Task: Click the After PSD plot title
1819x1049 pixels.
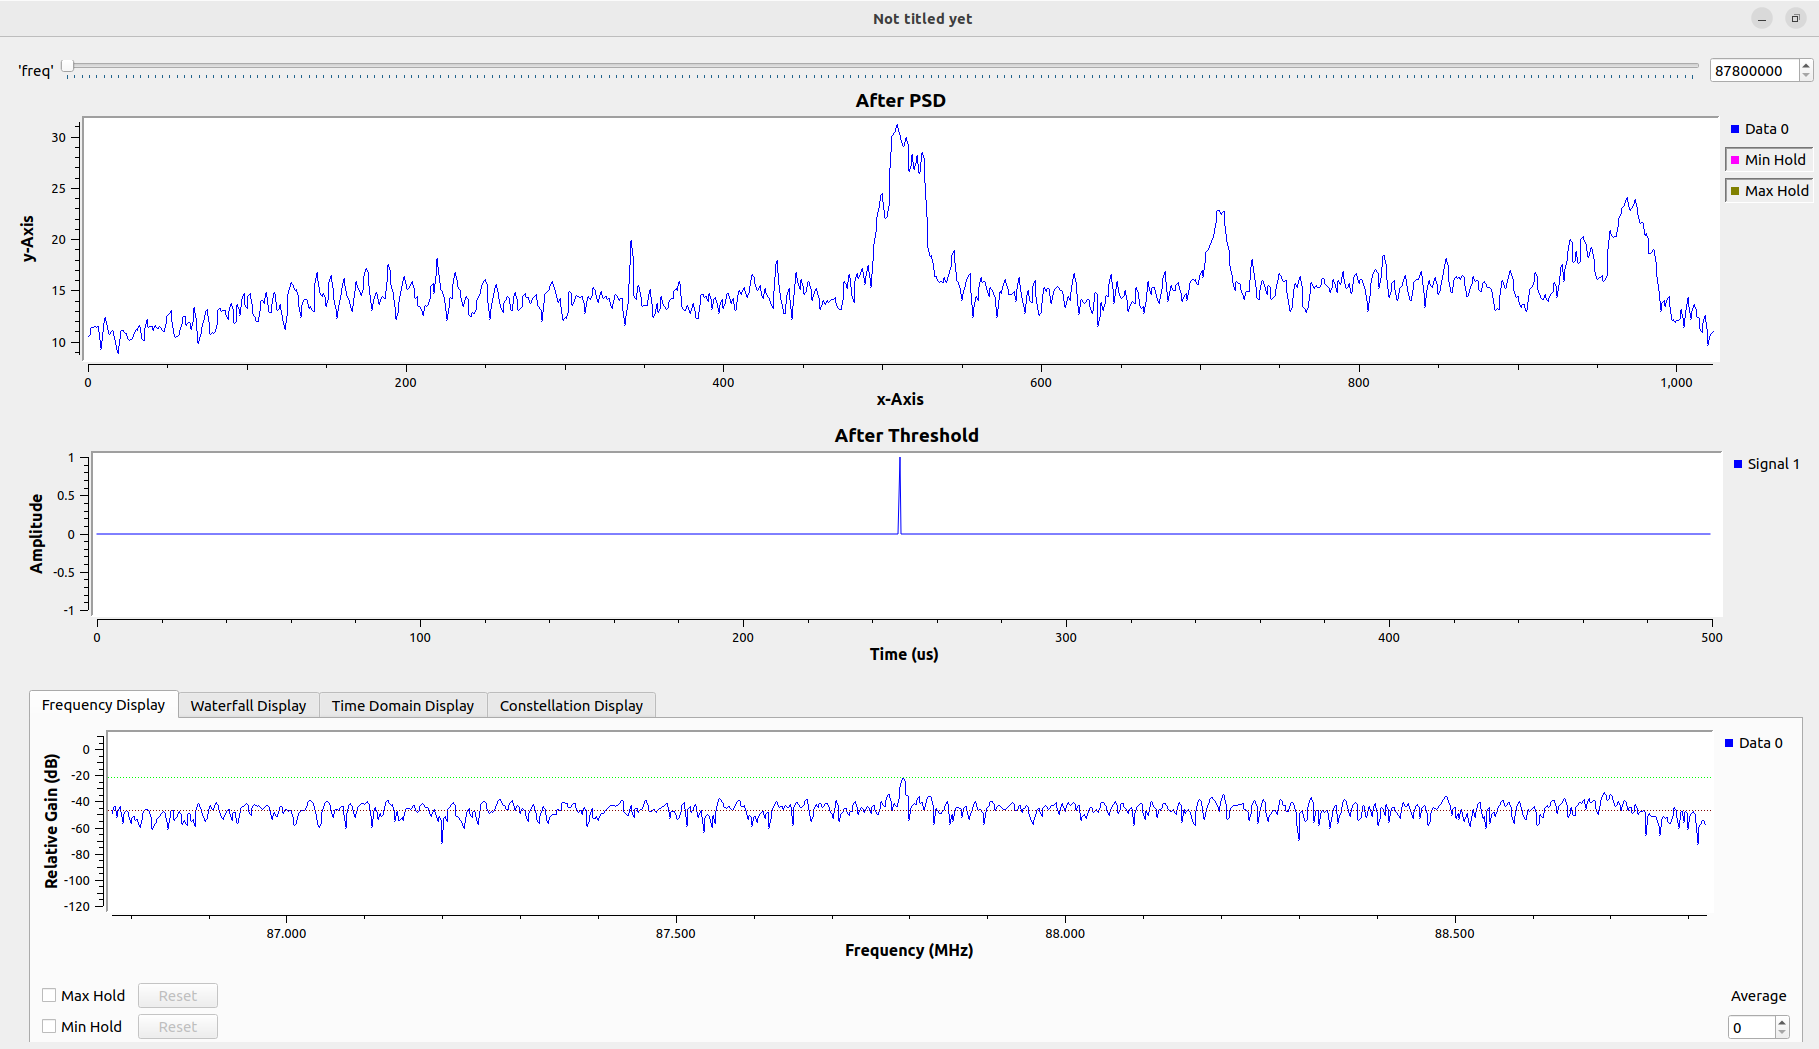Action: [900, 100]
